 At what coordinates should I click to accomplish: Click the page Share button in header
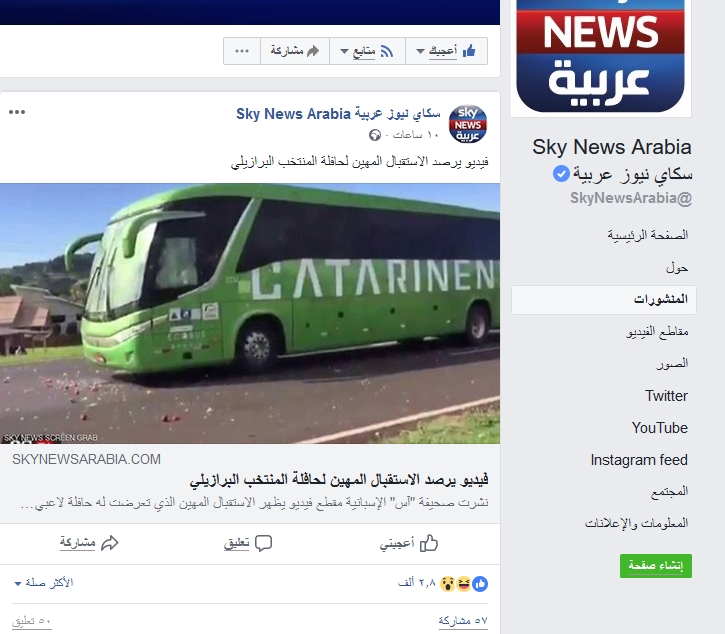(x=295, y=51)
